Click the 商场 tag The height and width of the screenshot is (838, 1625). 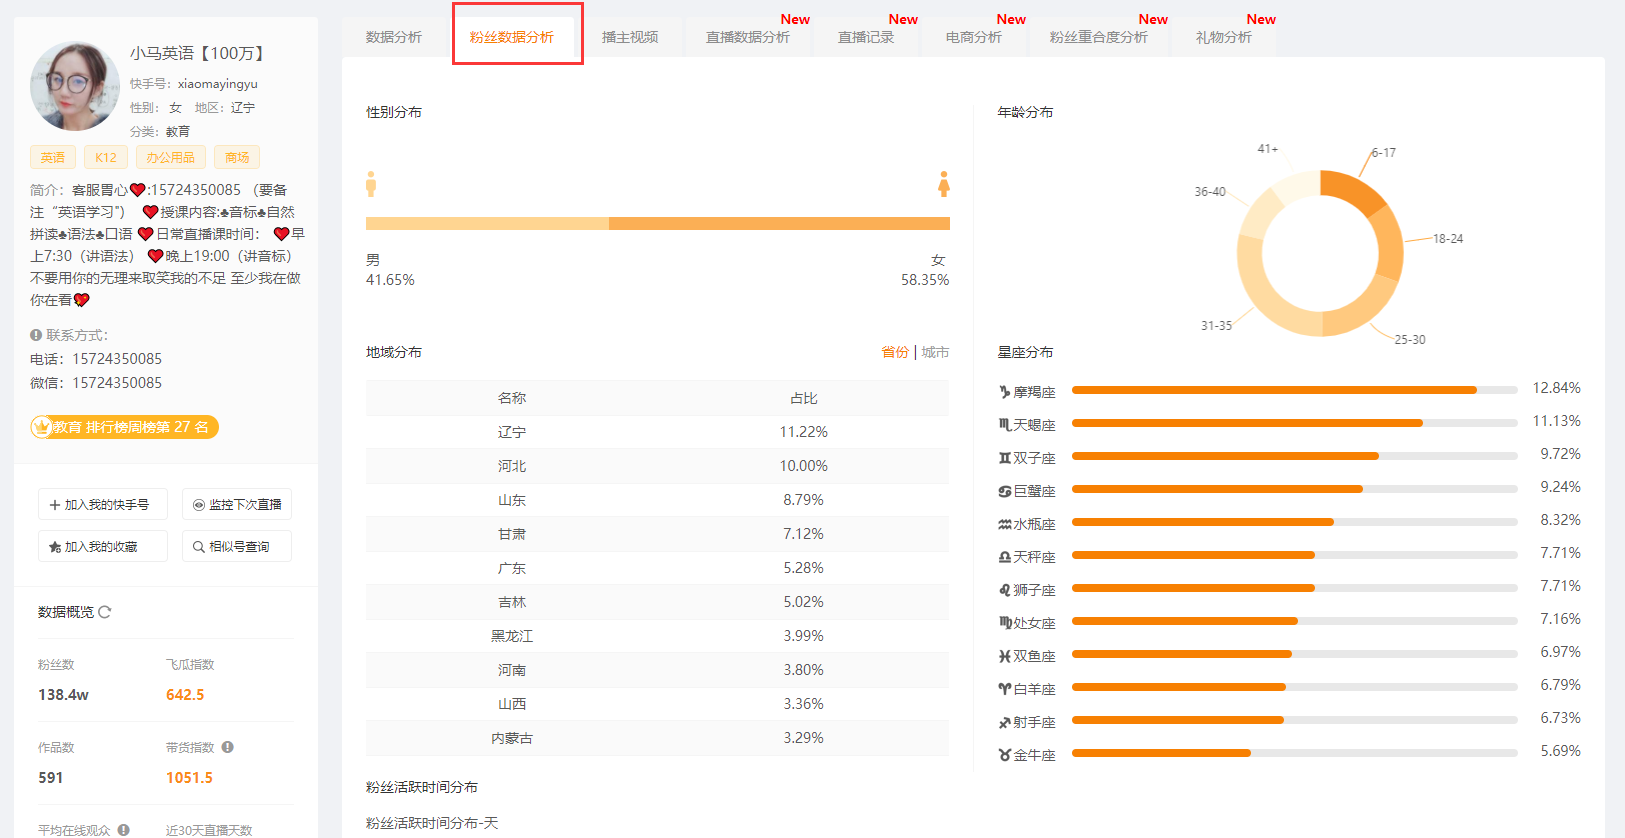click(237, 157)
